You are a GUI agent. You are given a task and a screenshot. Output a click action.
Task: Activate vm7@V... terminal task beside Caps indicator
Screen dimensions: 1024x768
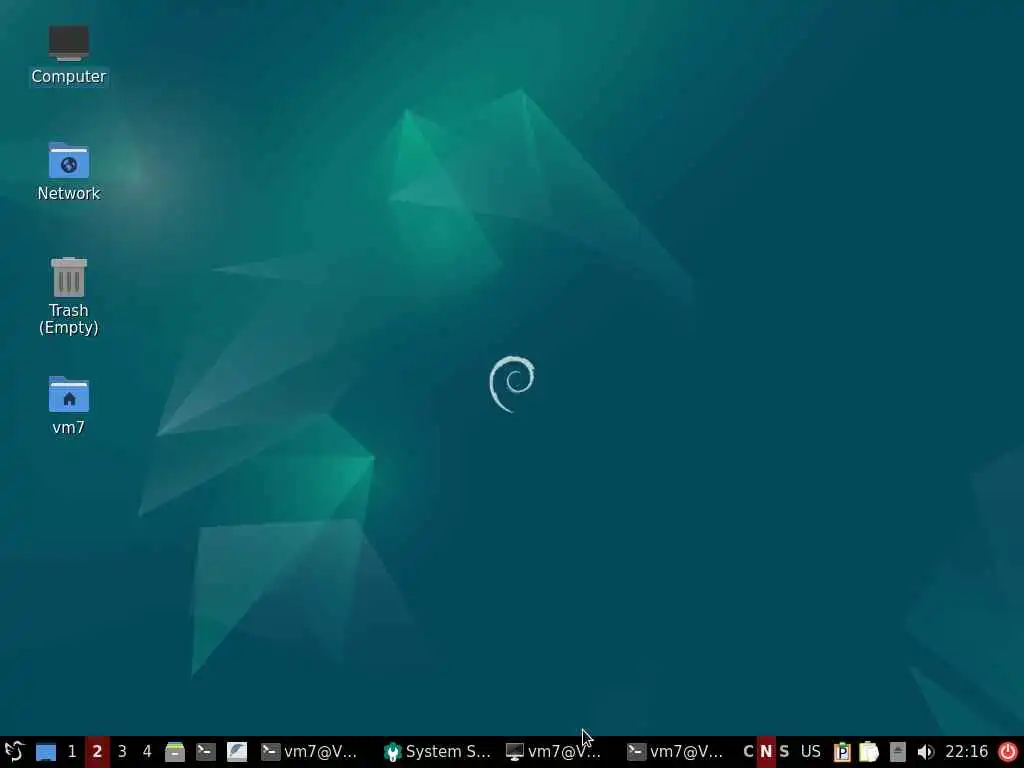(676, 752)
